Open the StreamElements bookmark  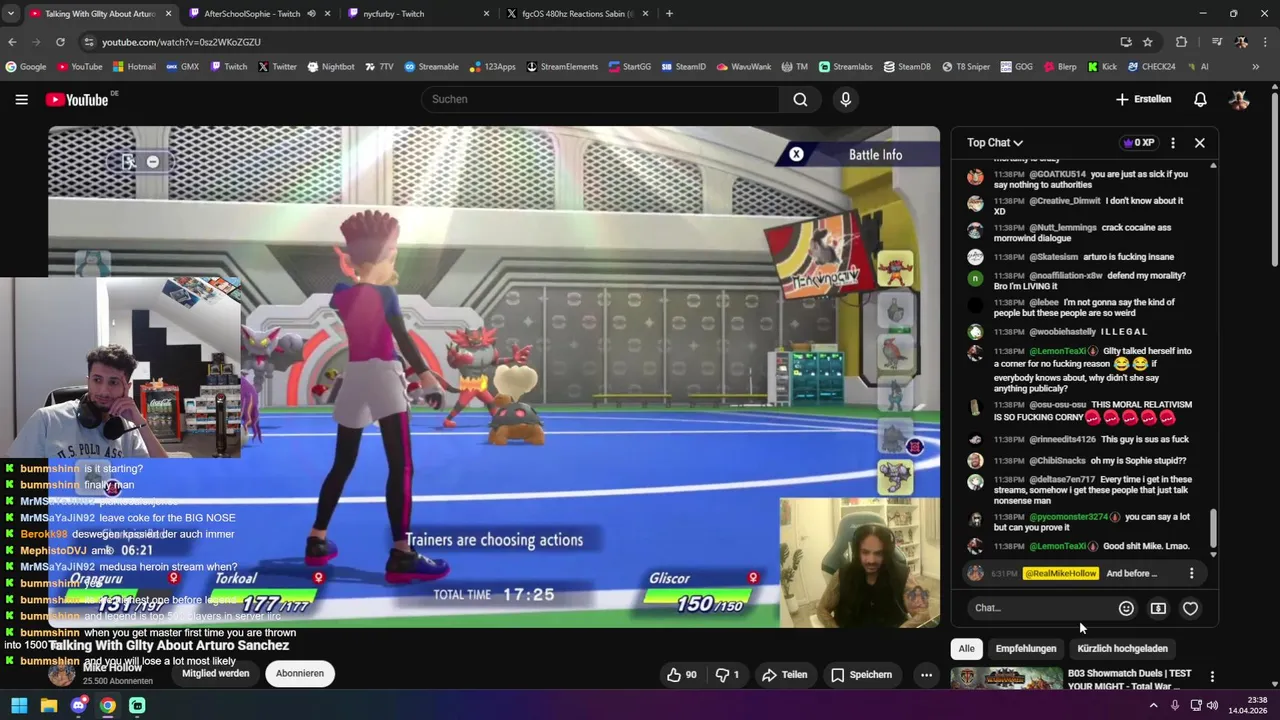tap(562, 67)
